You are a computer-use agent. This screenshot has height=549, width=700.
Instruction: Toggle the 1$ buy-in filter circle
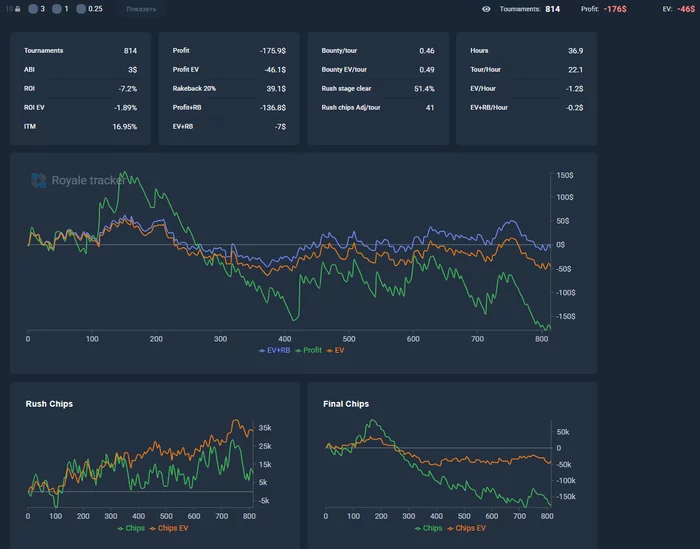[x=57, y=9]
